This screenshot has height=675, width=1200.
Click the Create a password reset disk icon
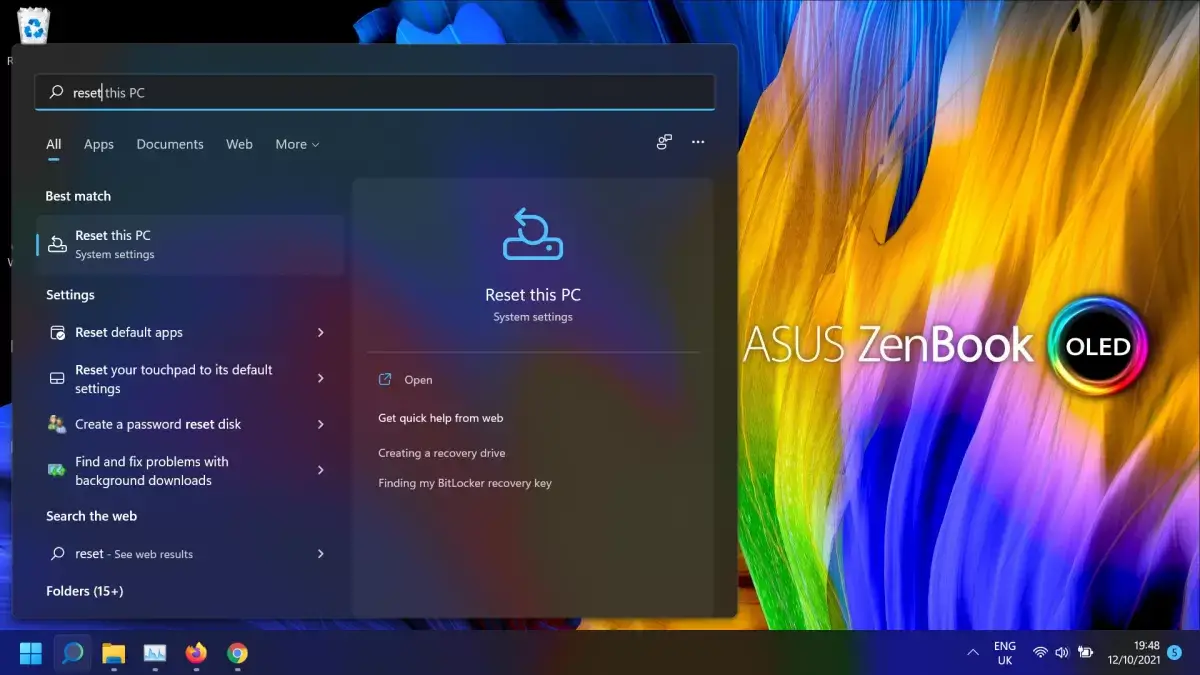click(x=57, y=424)
